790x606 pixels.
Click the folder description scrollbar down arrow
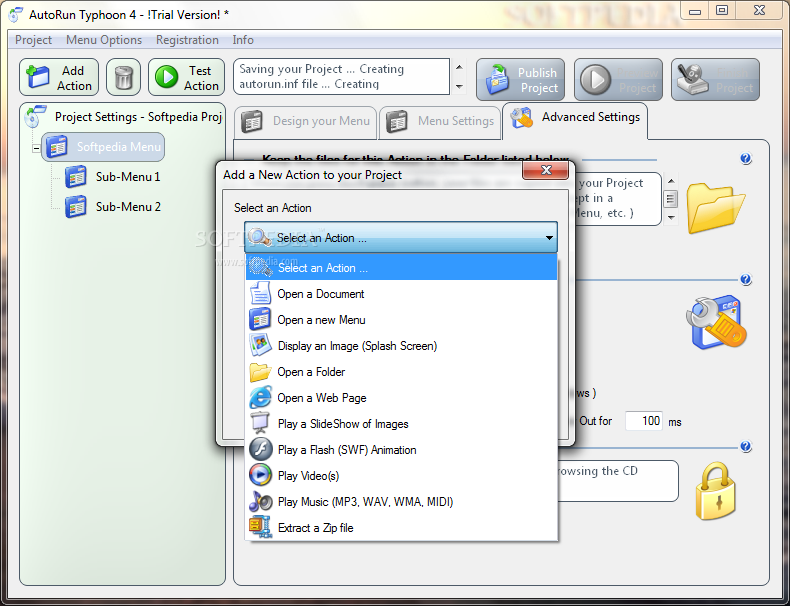(x=671, y=218)
